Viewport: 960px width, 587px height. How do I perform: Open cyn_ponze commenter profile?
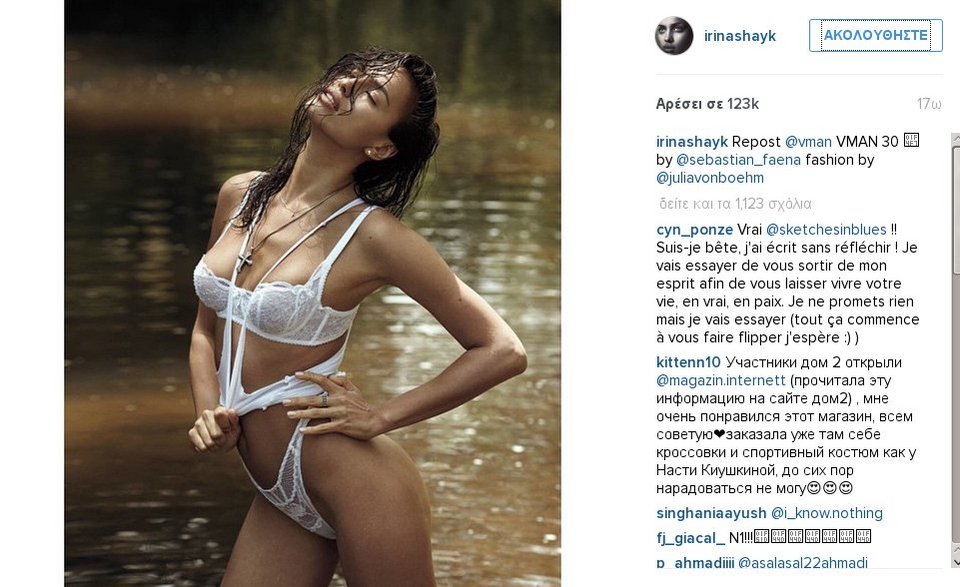pos(694,230)
